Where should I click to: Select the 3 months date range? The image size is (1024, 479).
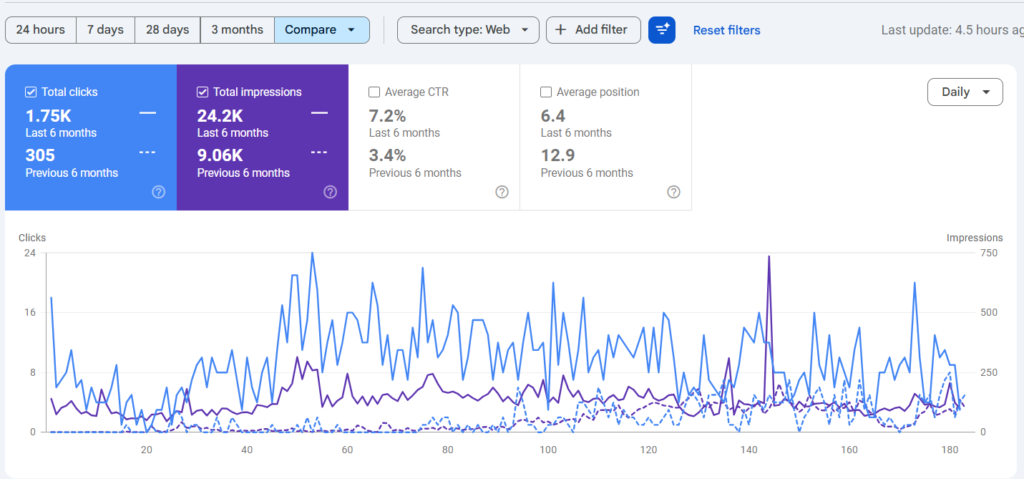pyautogui.click(x=237, y=30)
